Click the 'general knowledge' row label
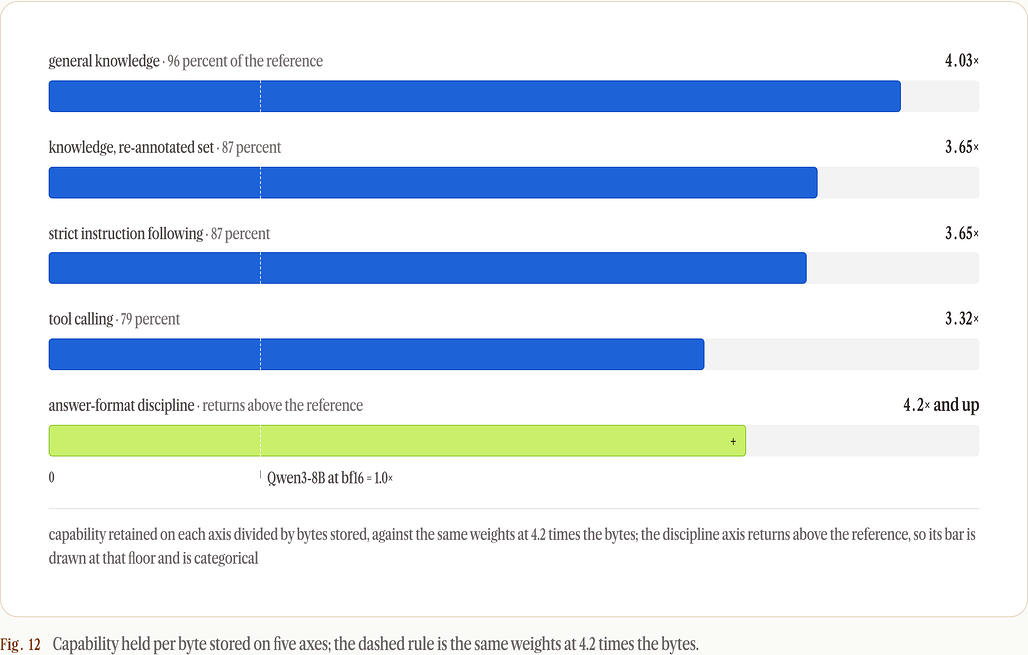Viewport: 1028px width, 655px height. point(104,61)
